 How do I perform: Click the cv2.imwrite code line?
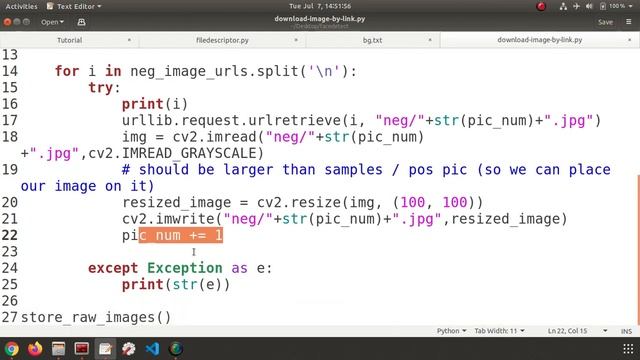tap(345, 219)
